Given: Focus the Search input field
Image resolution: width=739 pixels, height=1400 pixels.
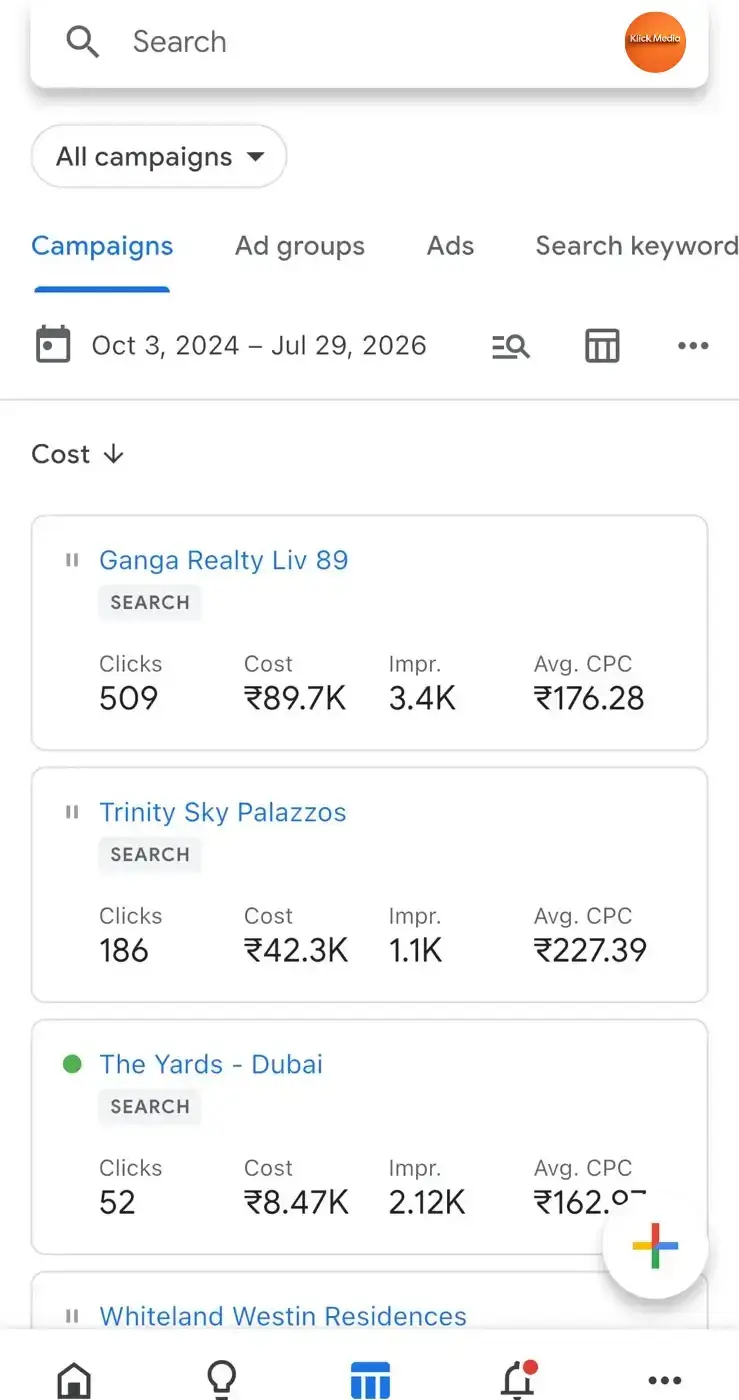Looking at the screenshot, I should pyautogui.click(x=369, y=42).
